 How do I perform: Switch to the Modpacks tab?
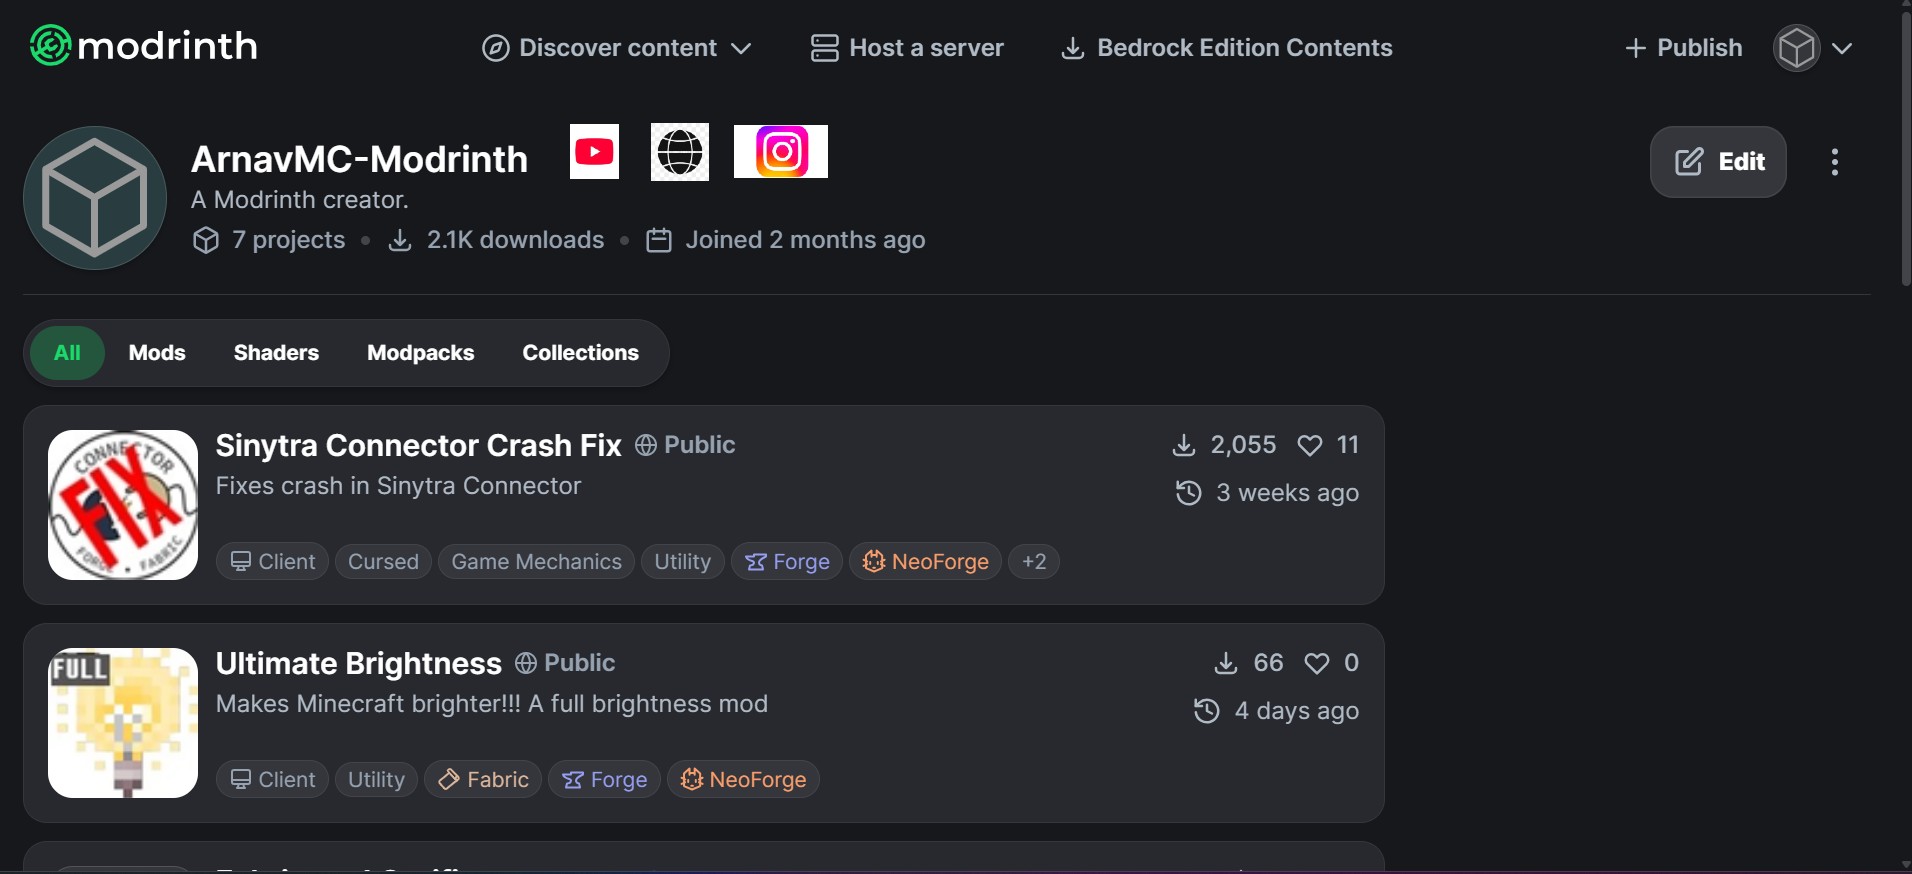tap(421, 353)
